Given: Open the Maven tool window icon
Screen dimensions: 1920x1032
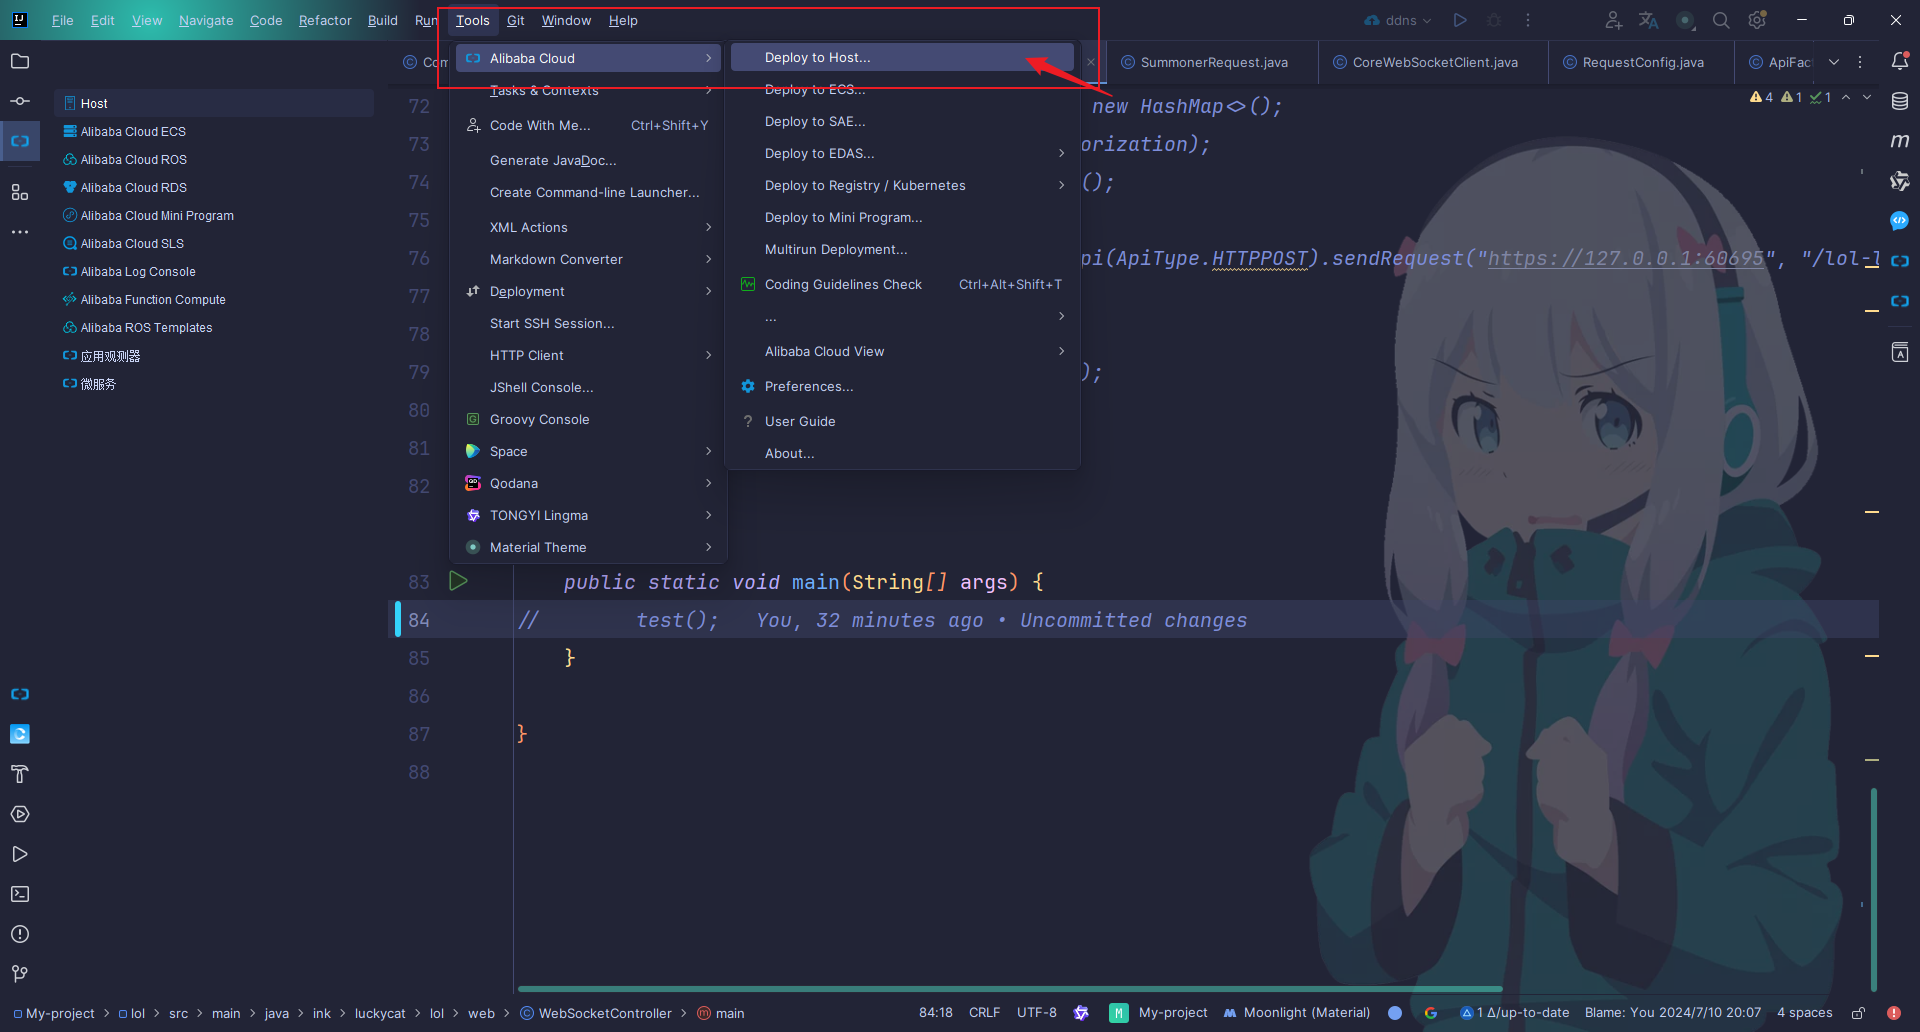Looking at the screenshot, I should [1900, 141].
